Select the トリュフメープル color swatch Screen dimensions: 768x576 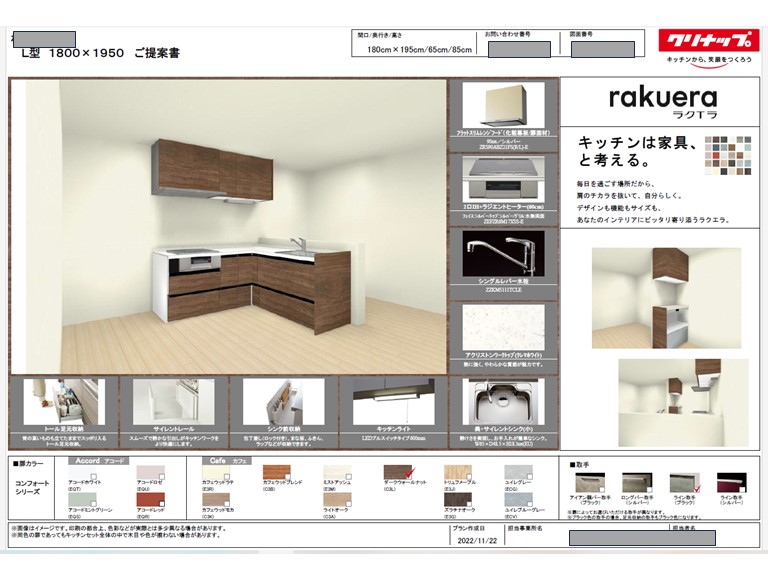(457, 472)
